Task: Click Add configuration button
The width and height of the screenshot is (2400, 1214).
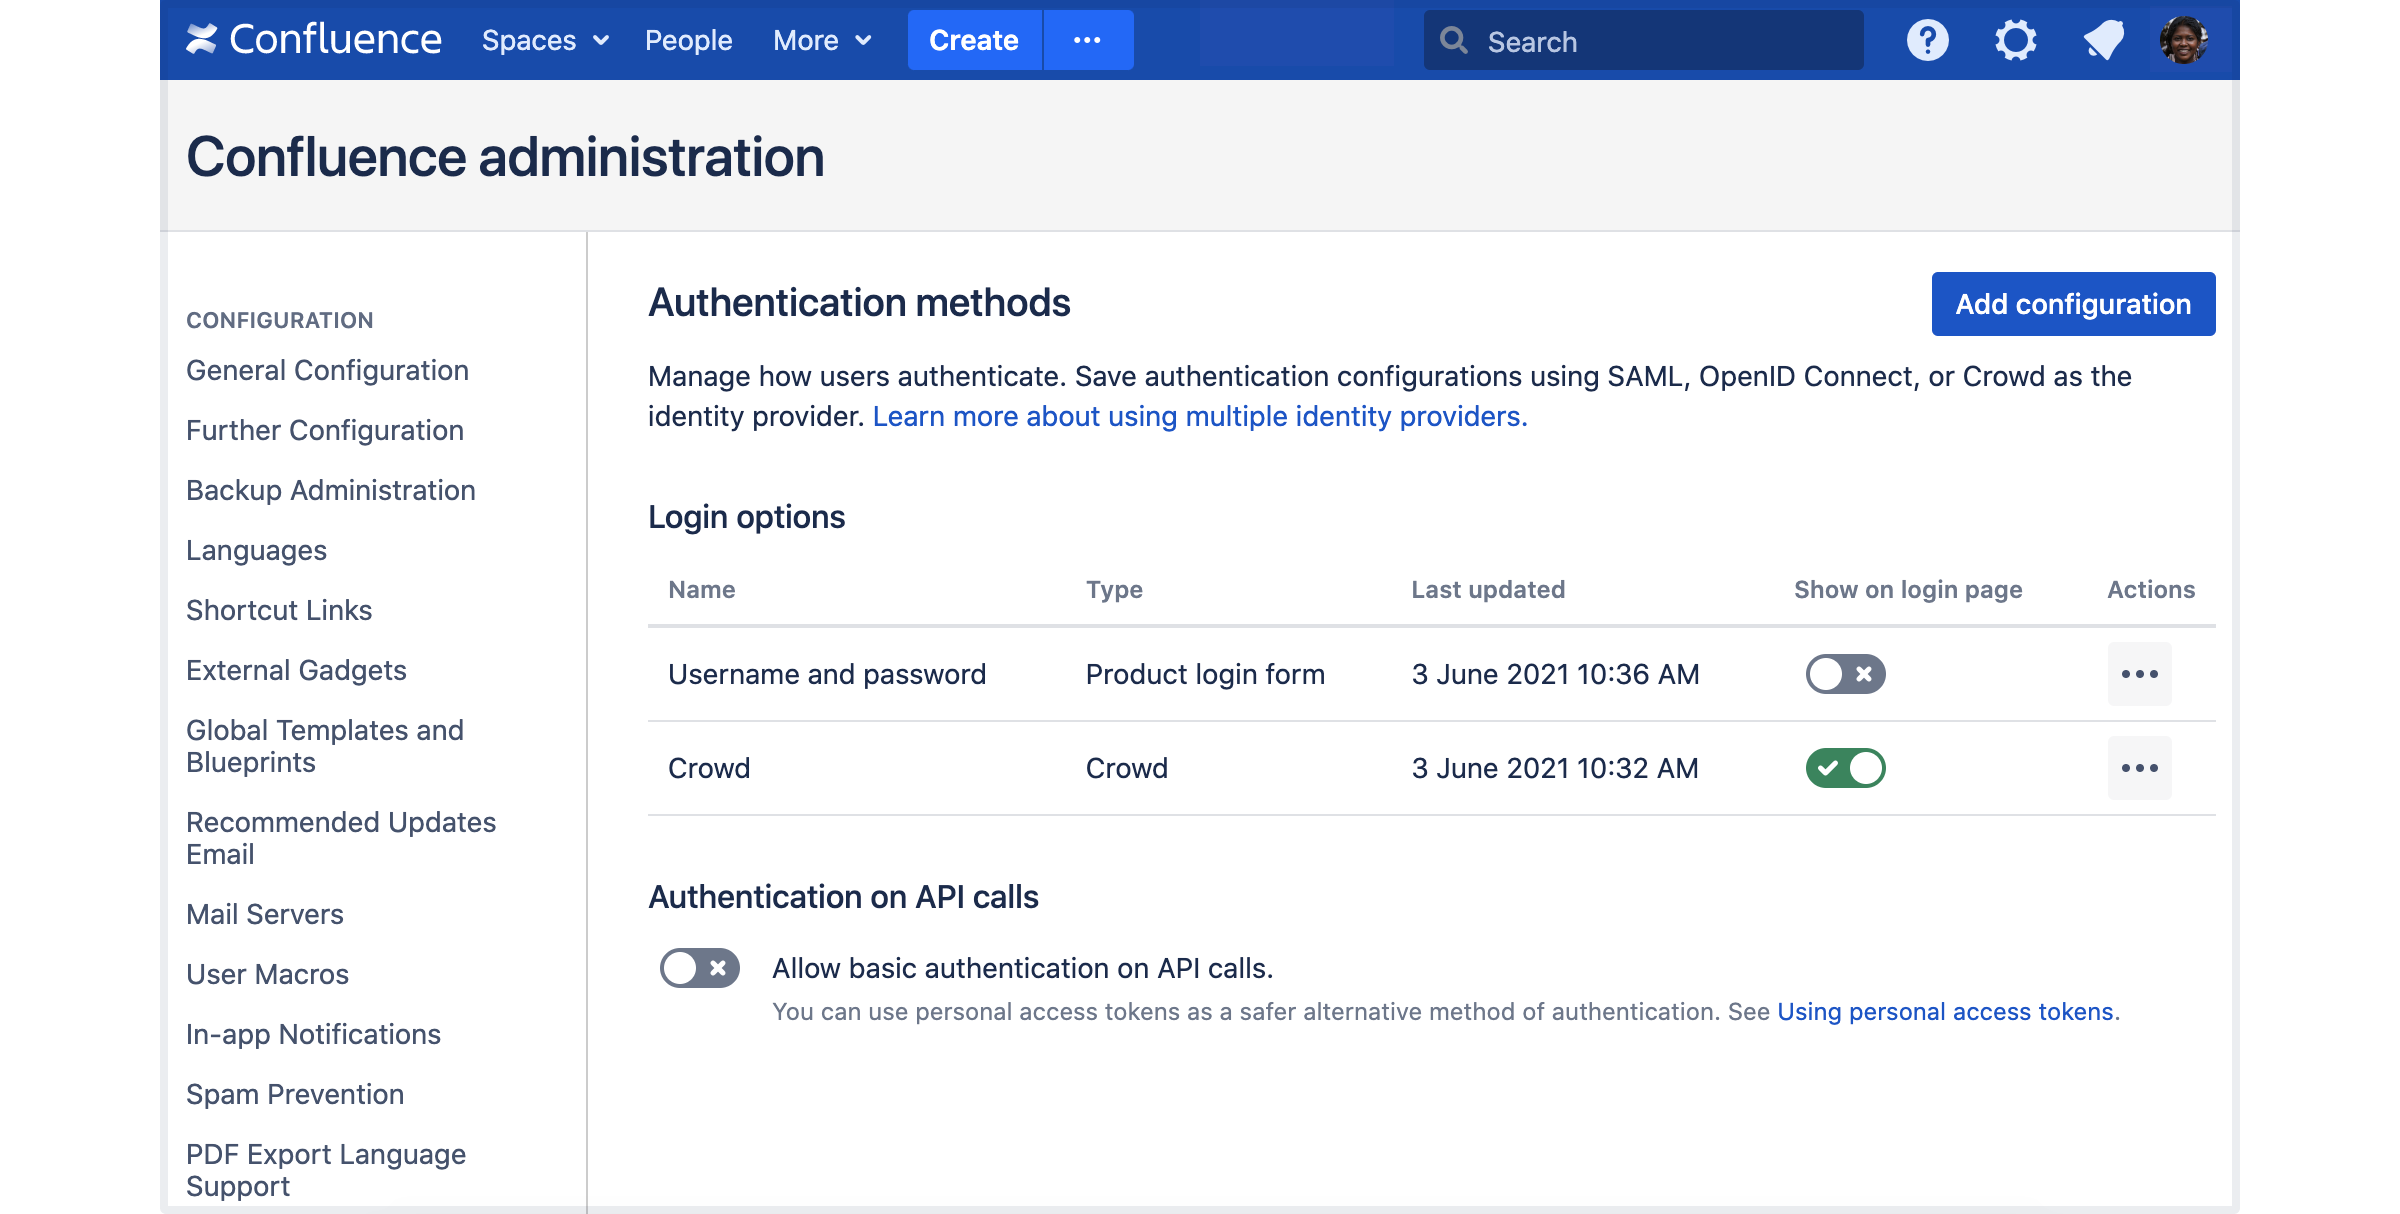Action: [2073, 304]
